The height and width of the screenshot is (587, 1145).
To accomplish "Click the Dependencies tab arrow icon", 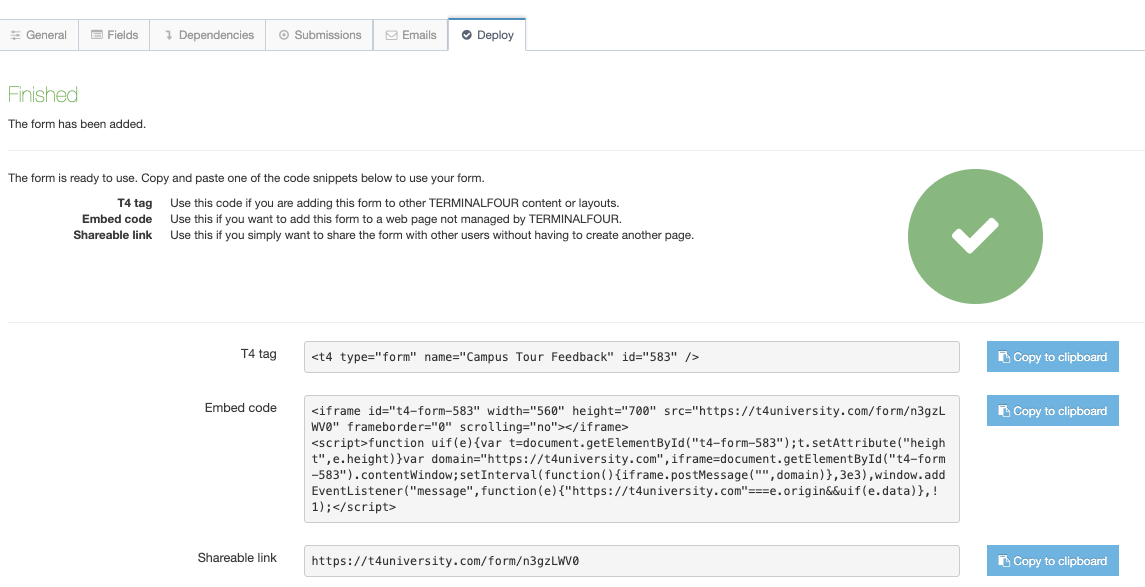I will coord(168,35).
